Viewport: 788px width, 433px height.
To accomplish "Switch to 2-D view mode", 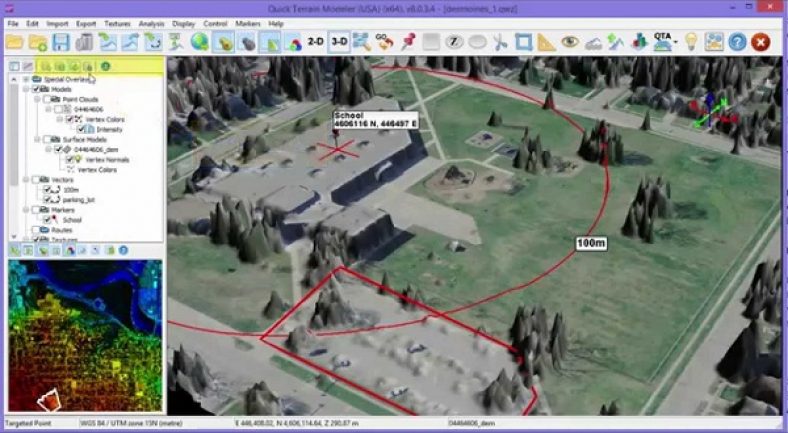I will click(315, 42).
